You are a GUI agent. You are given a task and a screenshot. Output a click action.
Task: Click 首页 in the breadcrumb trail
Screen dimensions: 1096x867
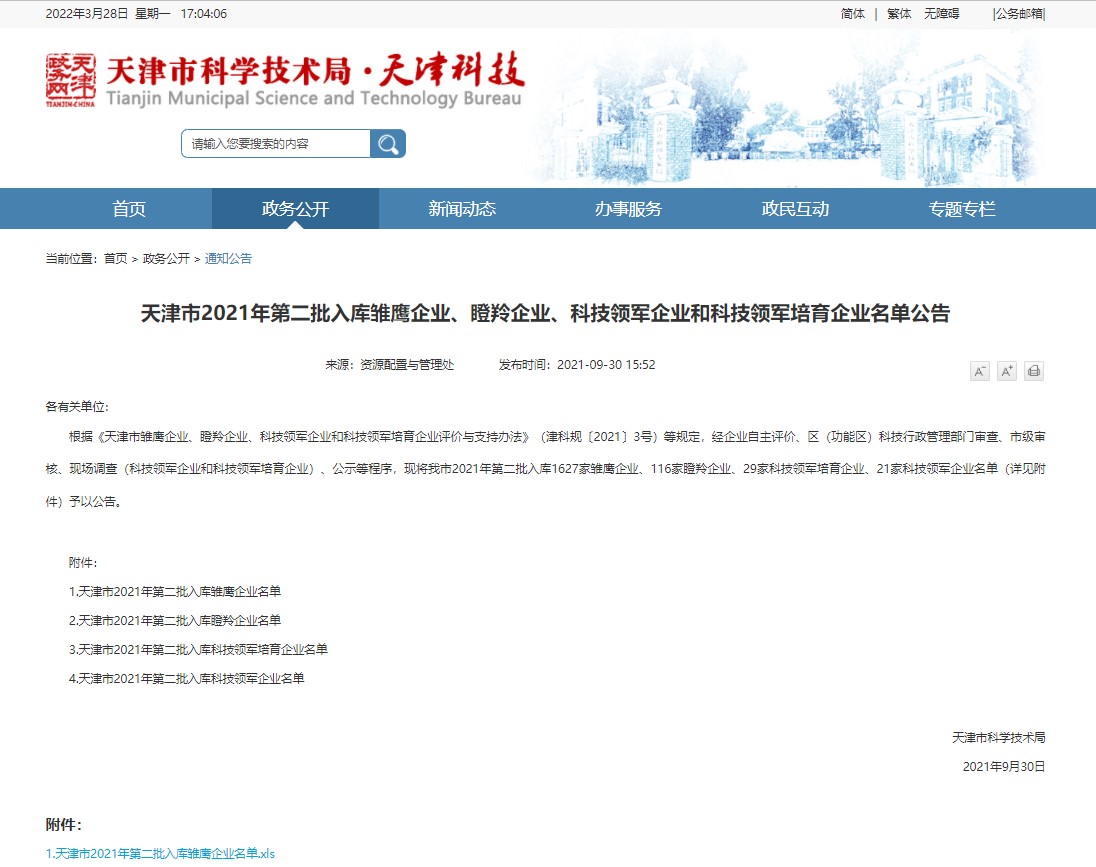click(115, 259)
